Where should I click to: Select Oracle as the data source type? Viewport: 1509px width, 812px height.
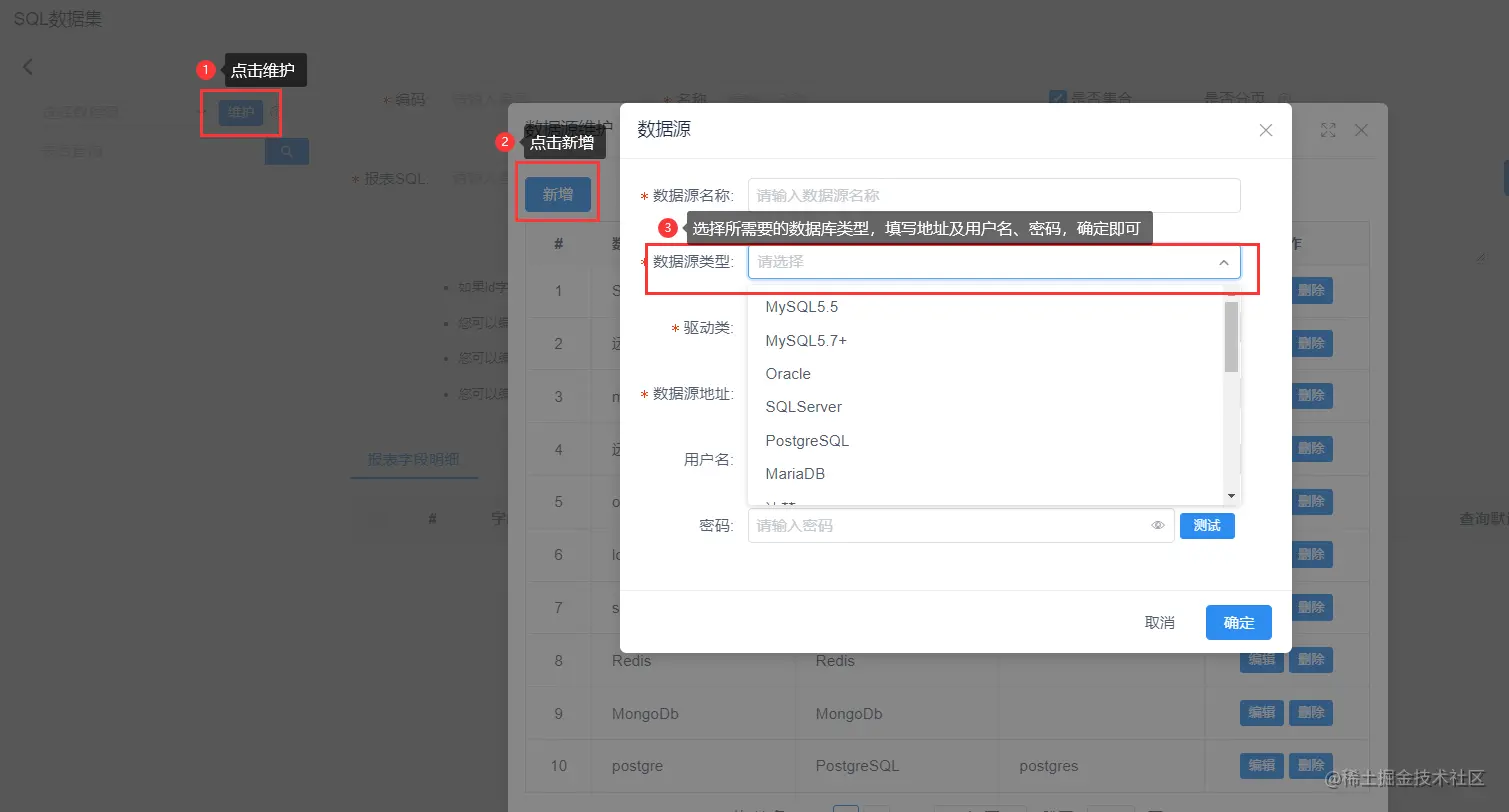point(986,374)
